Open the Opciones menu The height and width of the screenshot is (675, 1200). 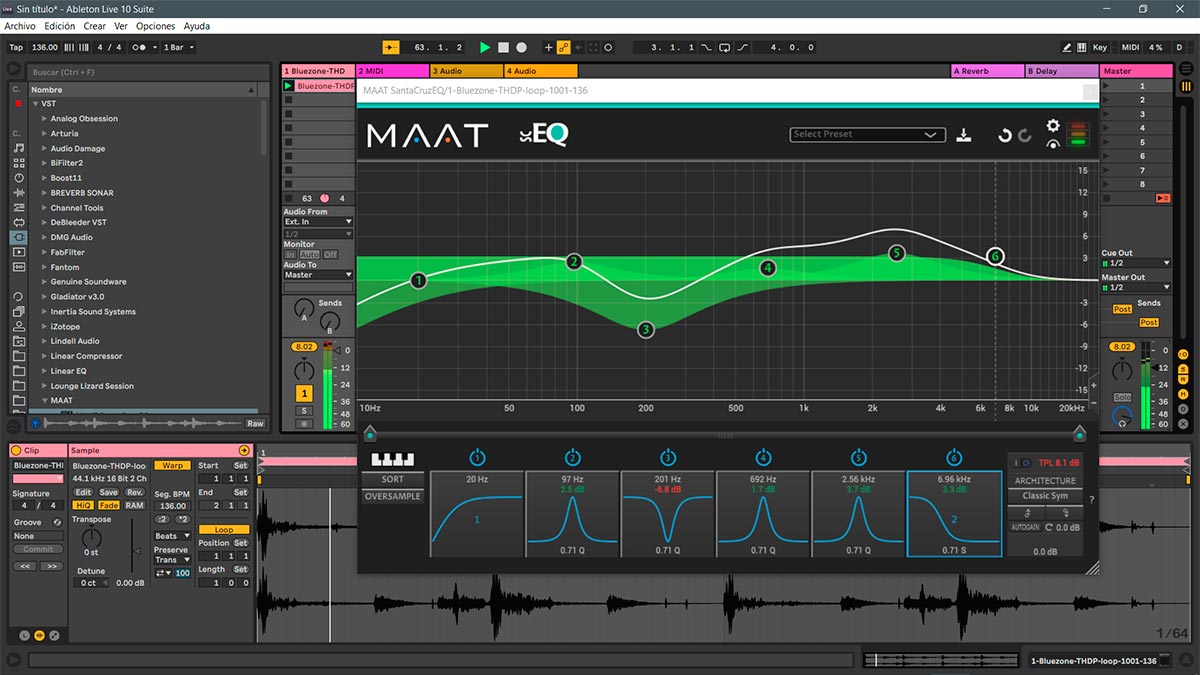pos(155,26)
